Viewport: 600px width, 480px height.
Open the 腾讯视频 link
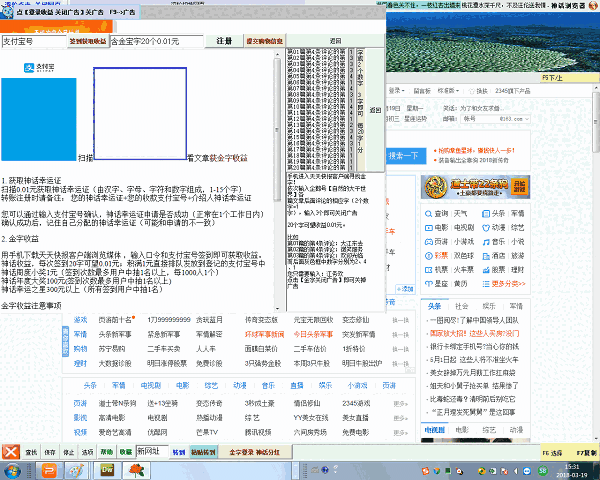(x=258, y=432)
